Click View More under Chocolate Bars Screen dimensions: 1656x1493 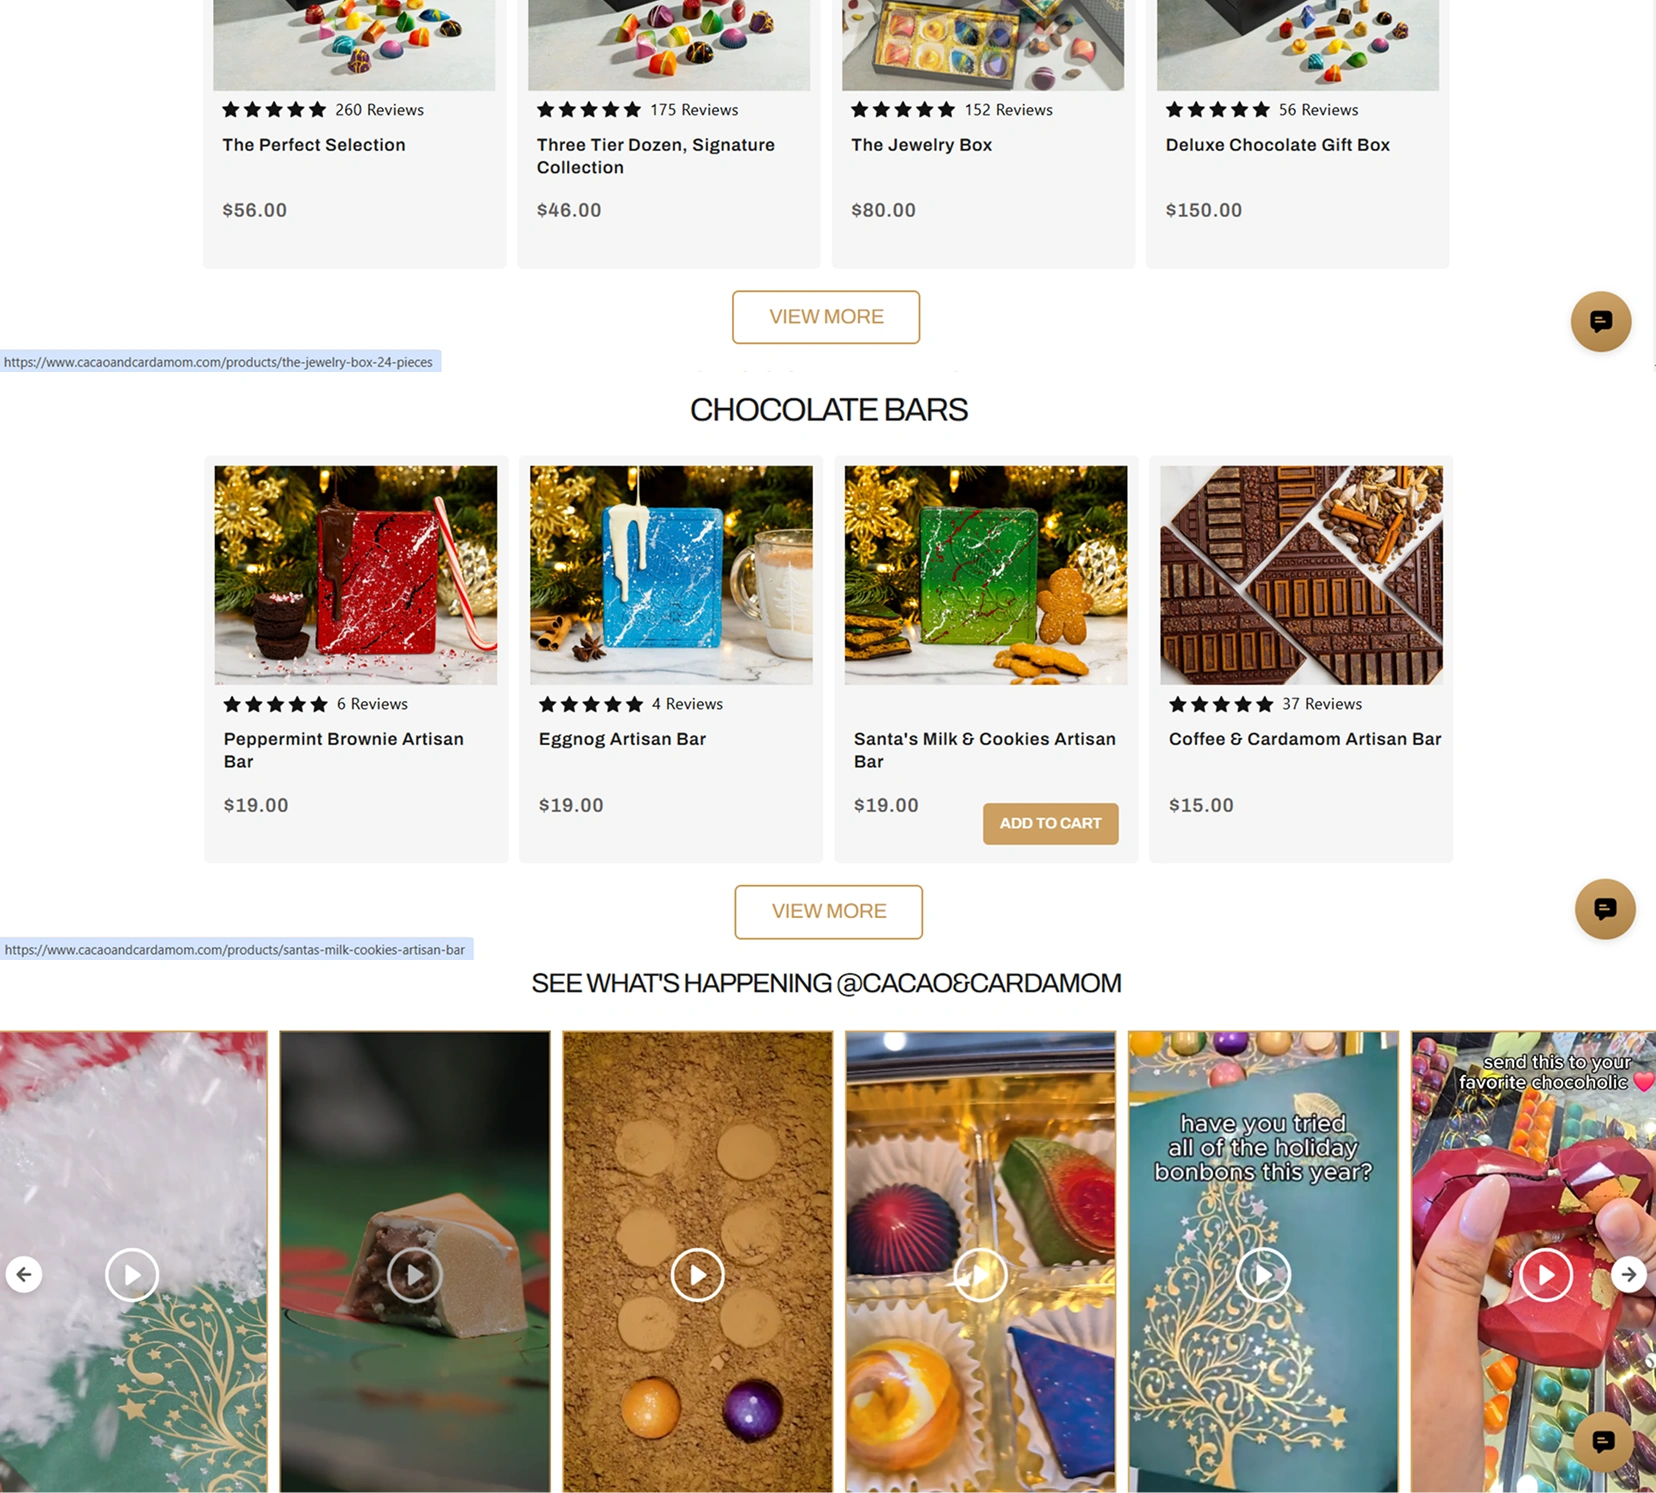pyautogui.click(x=828, y=911)
